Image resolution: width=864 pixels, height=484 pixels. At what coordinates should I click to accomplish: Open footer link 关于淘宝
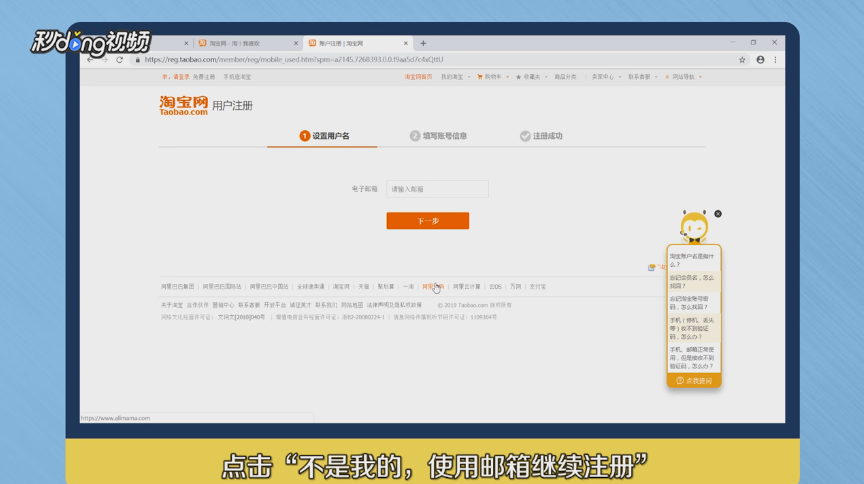172,305
